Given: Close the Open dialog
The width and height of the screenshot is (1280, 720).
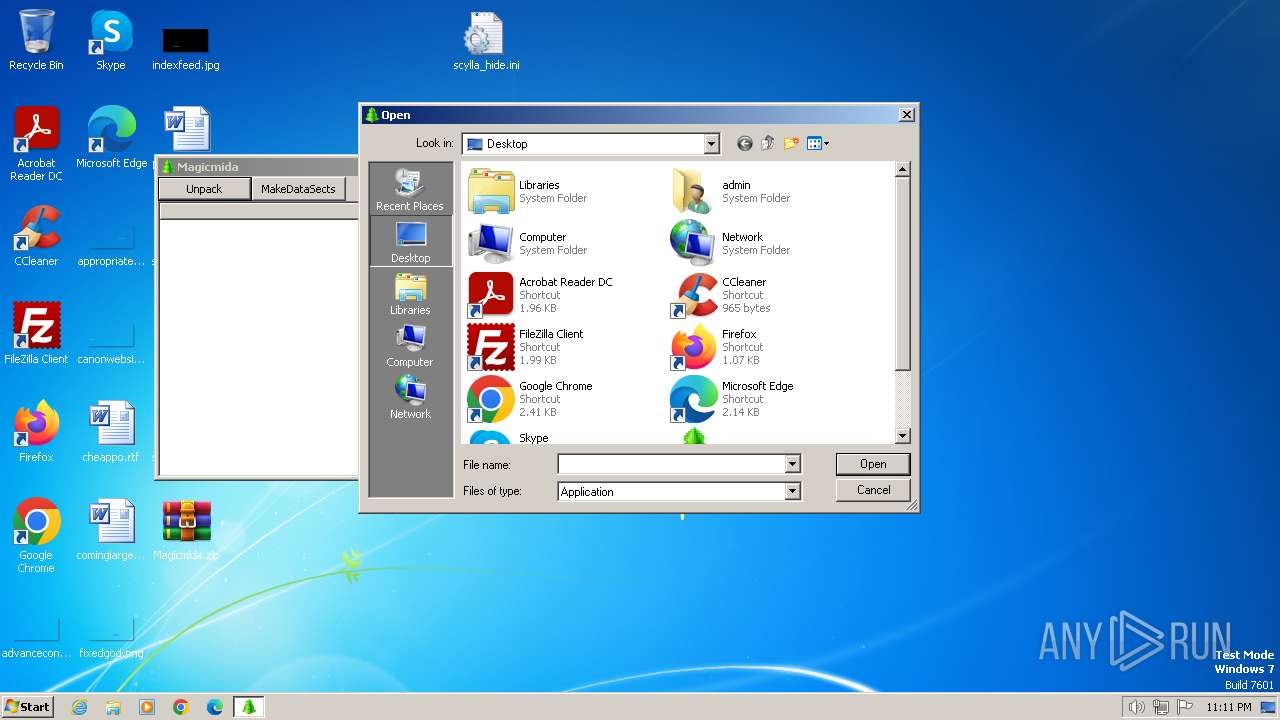Looking at the screenshot, I should [906, 115].
